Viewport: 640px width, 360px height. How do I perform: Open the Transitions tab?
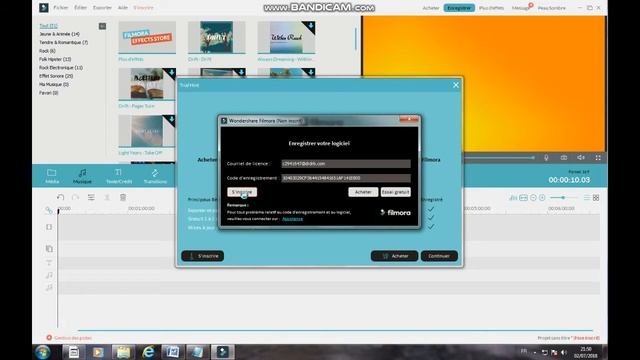click(x=155, y=176)
